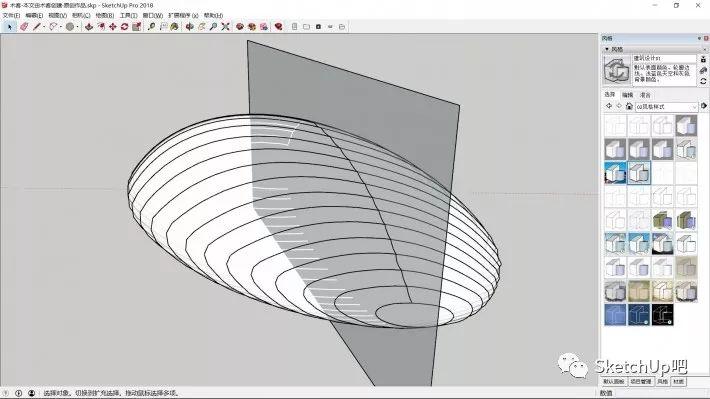Select the arrow Select tool
The width and height of the screenshot is (710, 399).
pos(9,27)
